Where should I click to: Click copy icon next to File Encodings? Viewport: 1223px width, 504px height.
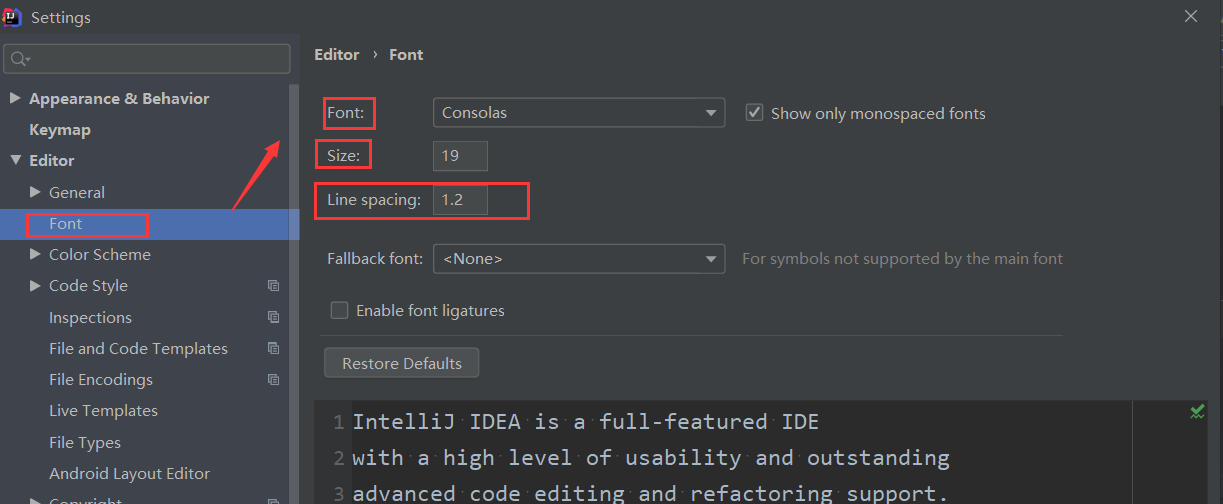273,380
